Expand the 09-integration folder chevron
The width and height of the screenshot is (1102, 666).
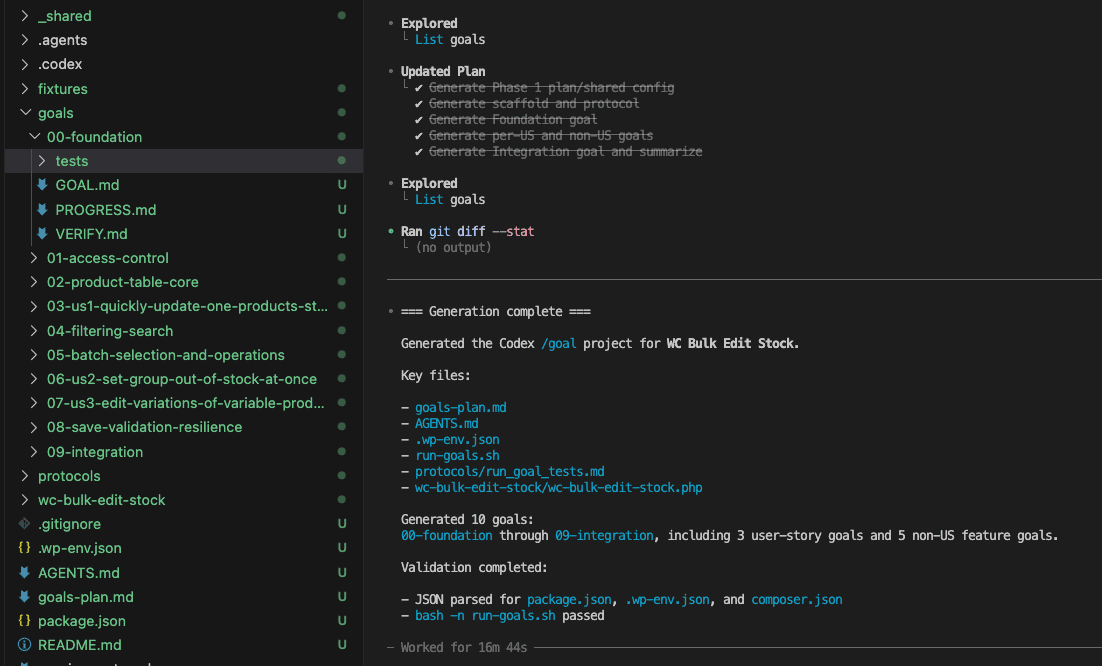pyautogui.click(x=34, y=452)
